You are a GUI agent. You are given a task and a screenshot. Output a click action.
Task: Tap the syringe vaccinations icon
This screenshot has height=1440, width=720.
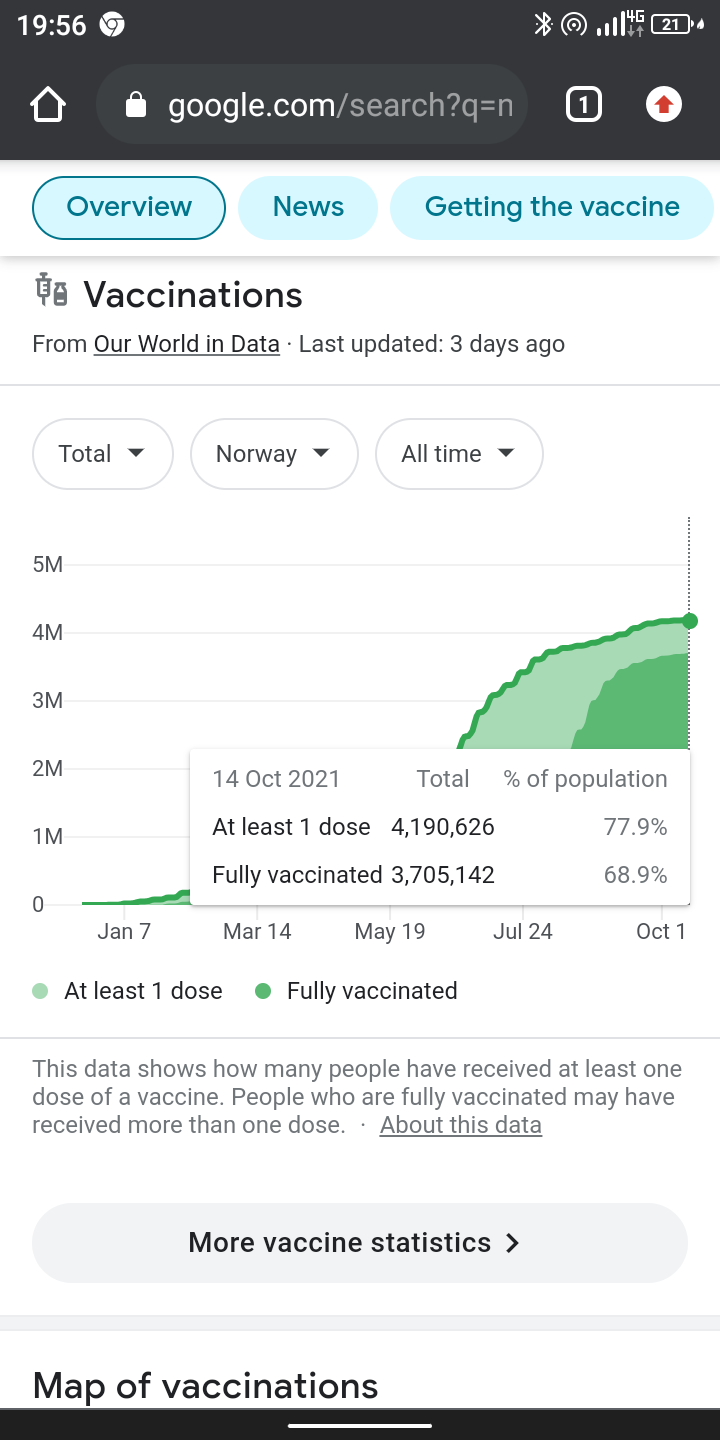point(51,290)
